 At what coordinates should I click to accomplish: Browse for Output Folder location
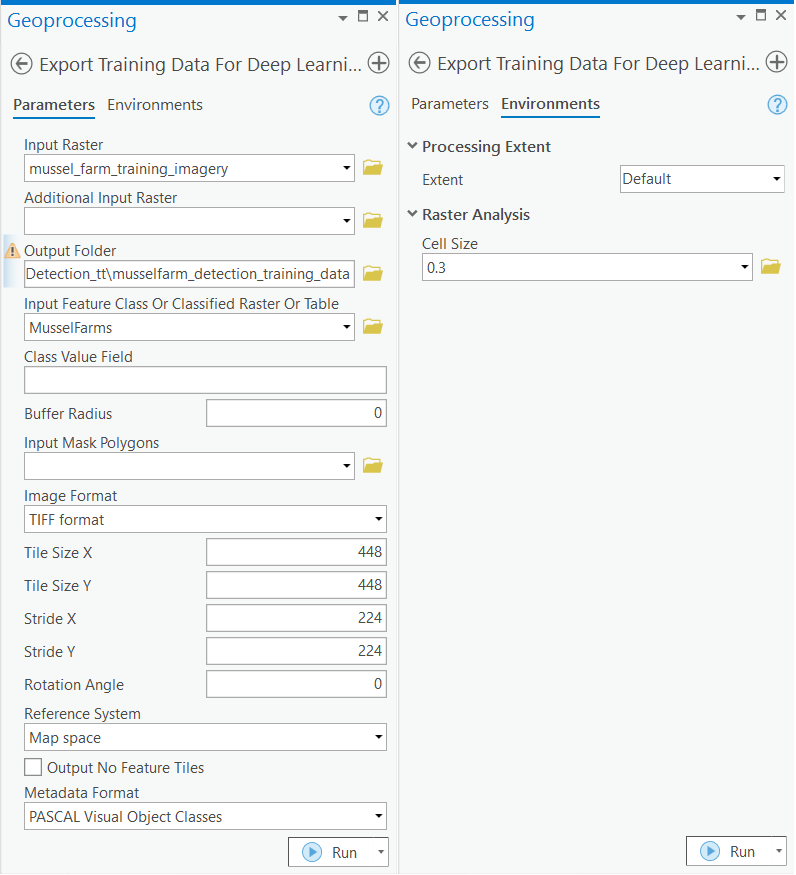tap(373, 273)
